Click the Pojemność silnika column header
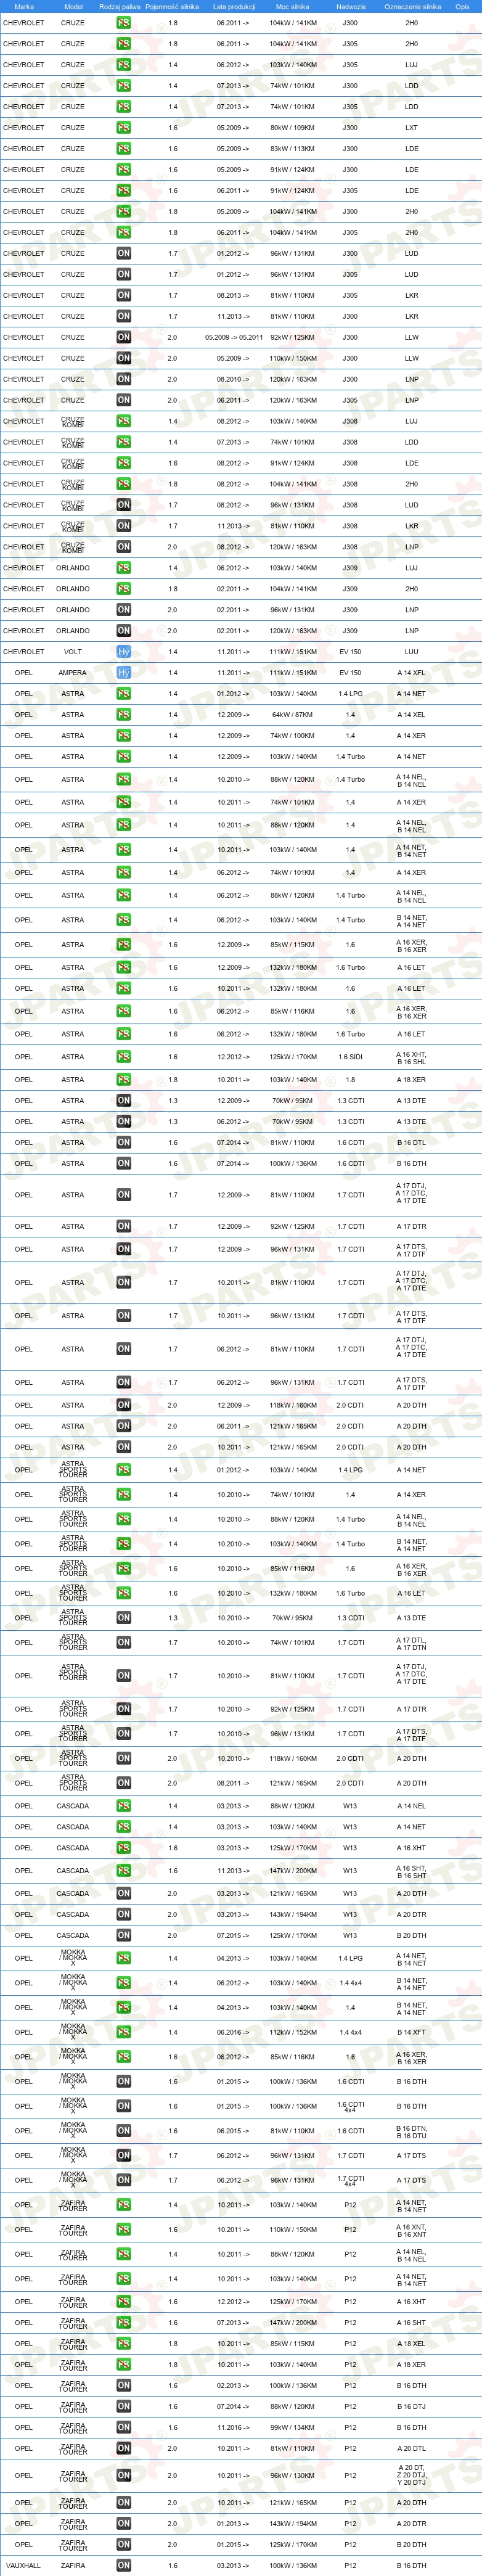 coord(172,6)
